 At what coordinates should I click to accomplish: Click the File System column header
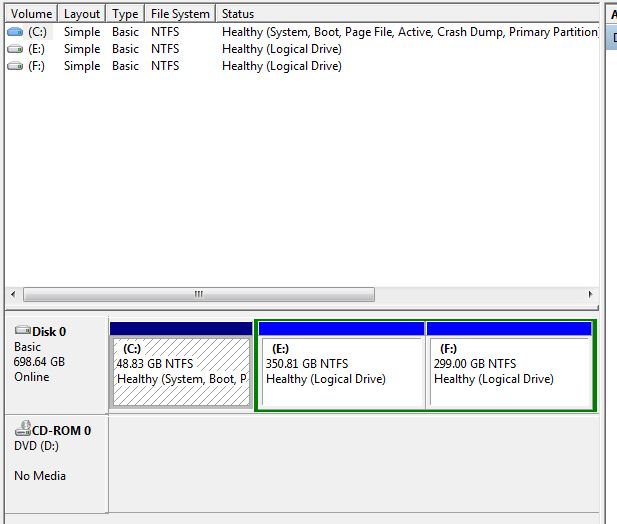point(180,14)
